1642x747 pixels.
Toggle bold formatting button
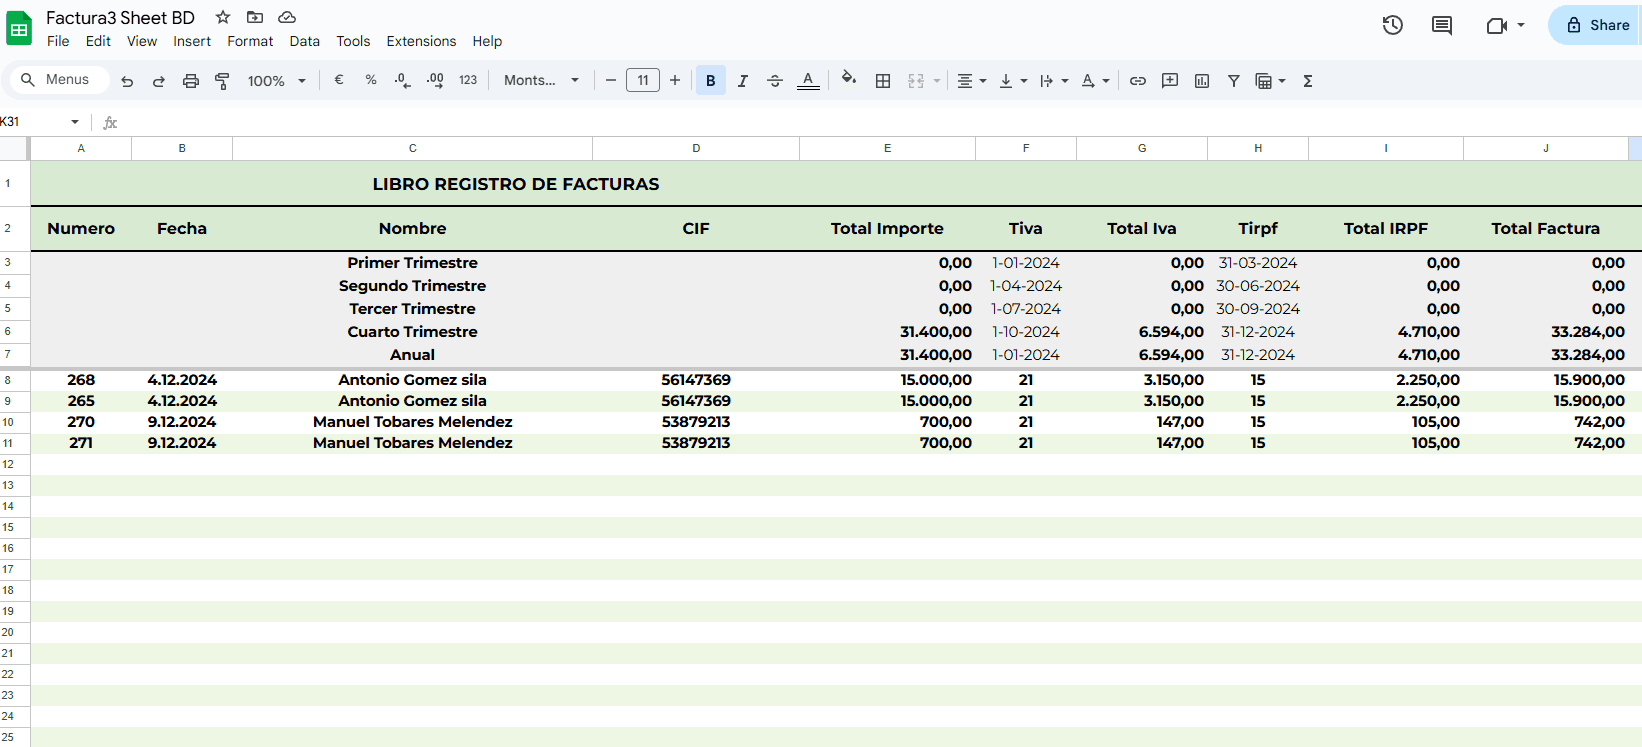711,80
